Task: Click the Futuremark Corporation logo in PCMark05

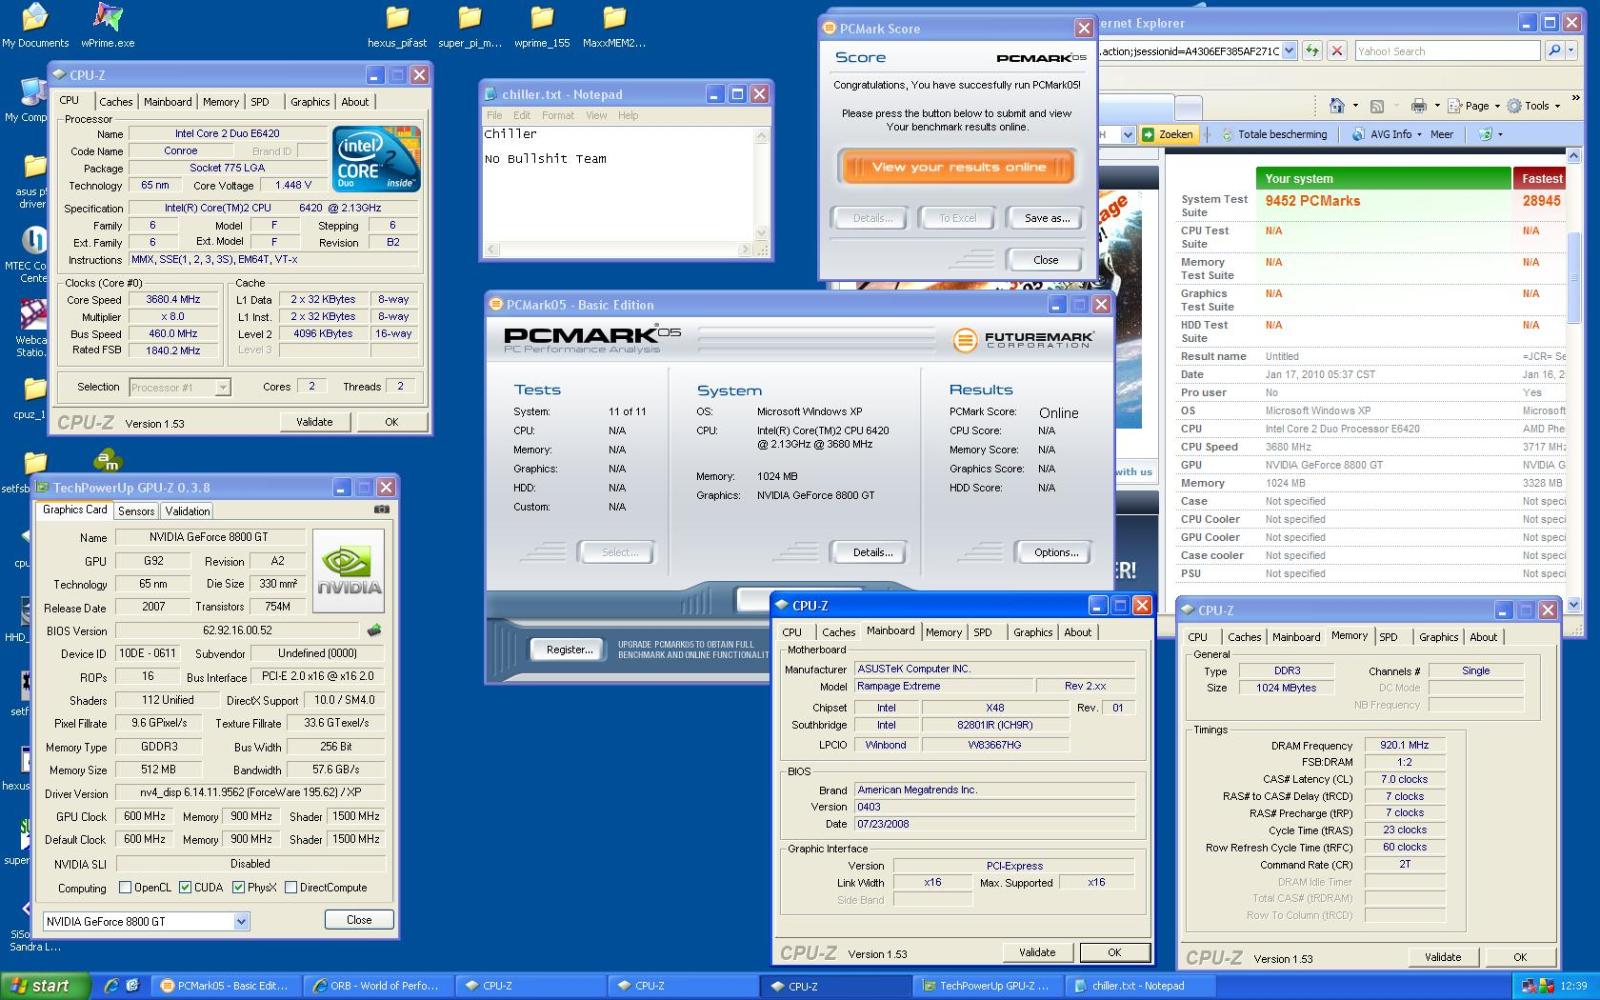Action: click(1024, 340)
